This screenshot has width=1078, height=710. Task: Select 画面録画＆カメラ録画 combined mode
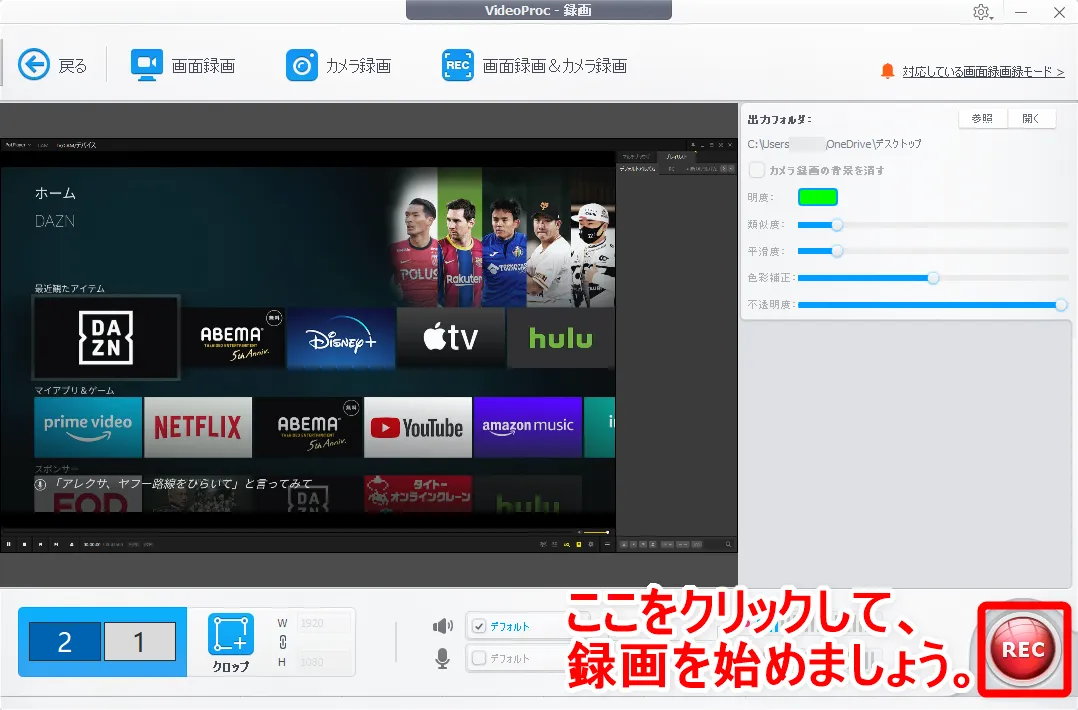coord(534,65)
